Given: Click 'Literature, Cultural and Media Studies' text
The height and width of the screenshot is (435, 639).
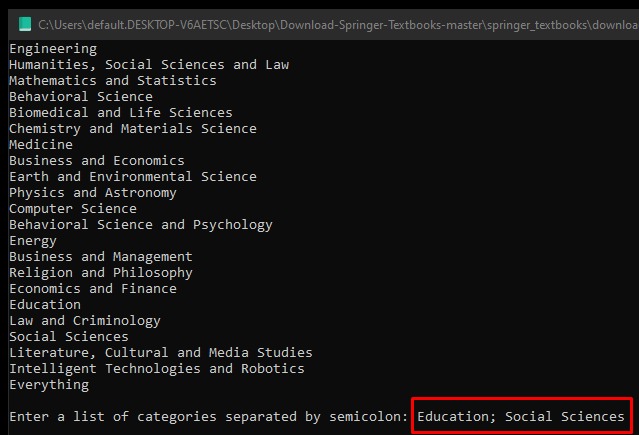Looking at the screenshot, I should point(161,353).
